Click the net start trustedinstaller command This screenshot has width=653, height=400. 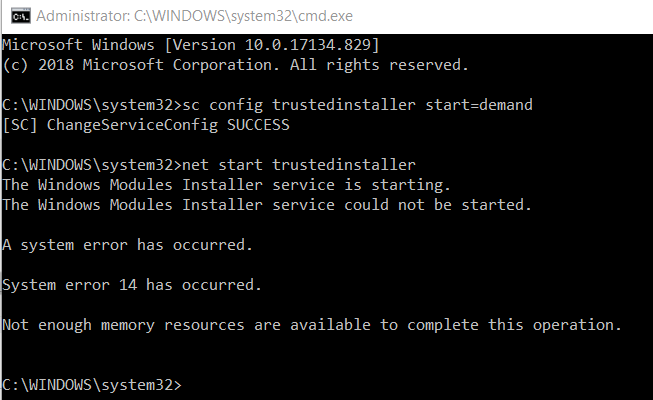point(299,165)
